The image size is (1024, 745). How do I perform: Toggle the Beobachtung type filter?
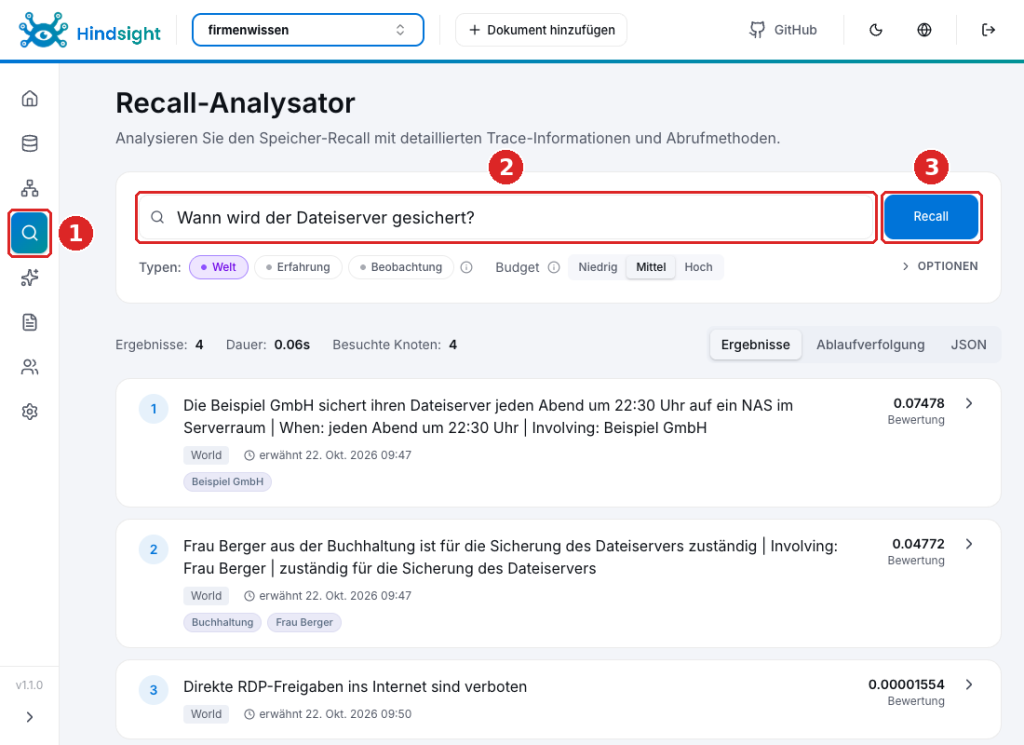[x=401, y=267]
